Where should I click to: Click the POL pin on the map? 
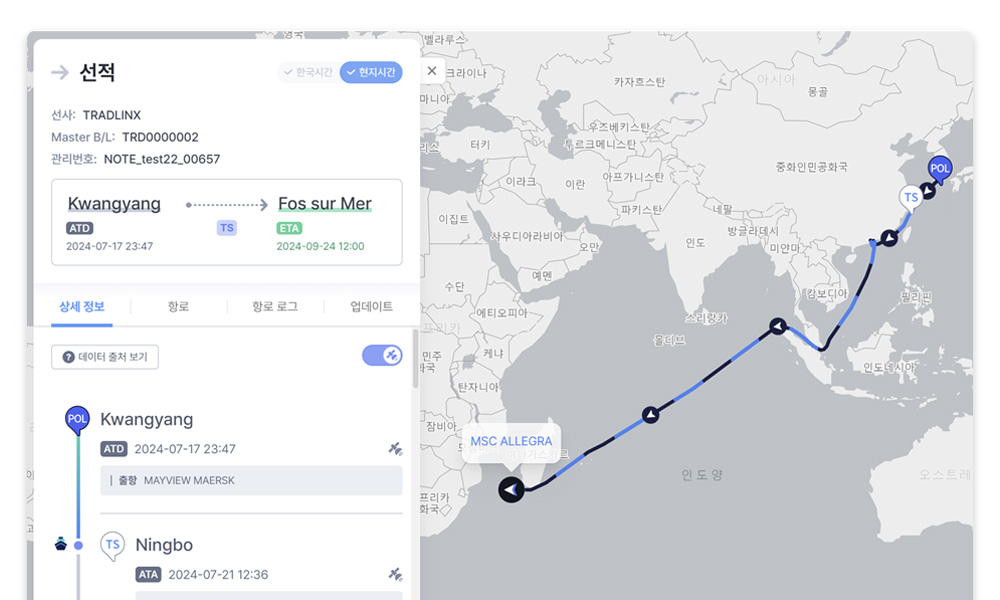939,170
